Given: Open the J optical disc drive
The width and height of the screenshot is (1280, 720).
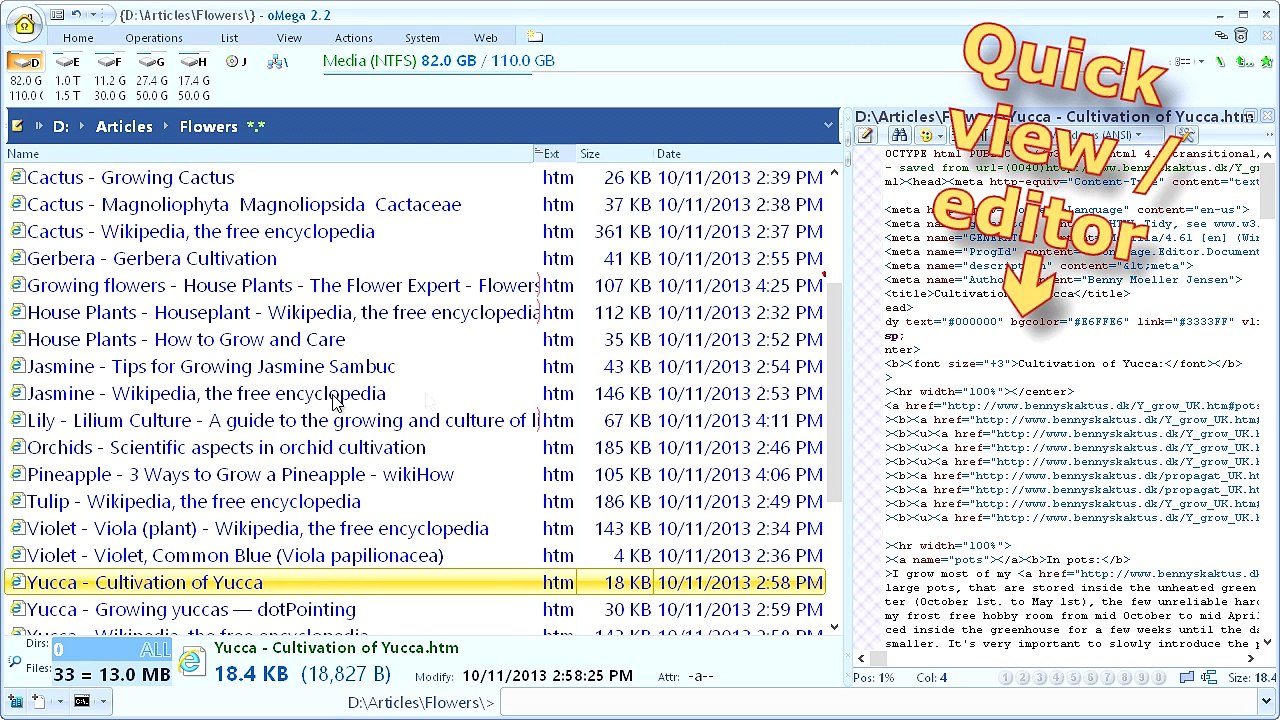Looking at the screenshot, I should tap(236, 62).
